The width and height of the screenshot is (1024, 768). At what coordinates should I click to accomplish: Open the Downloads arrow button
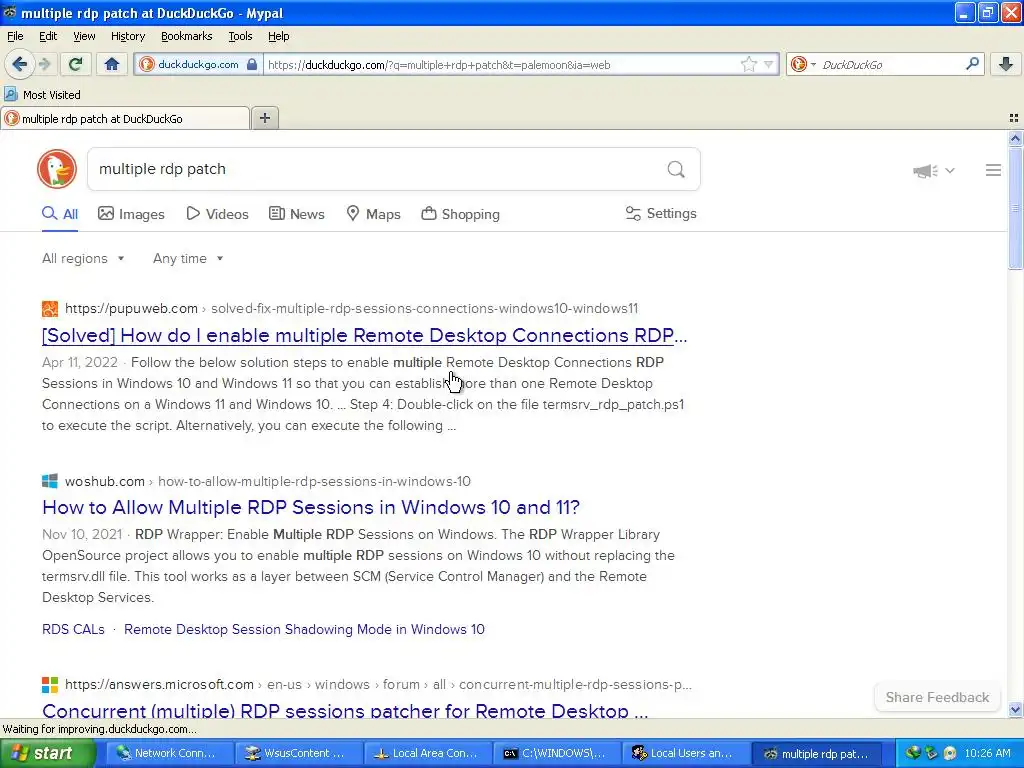coord(1006,64)
